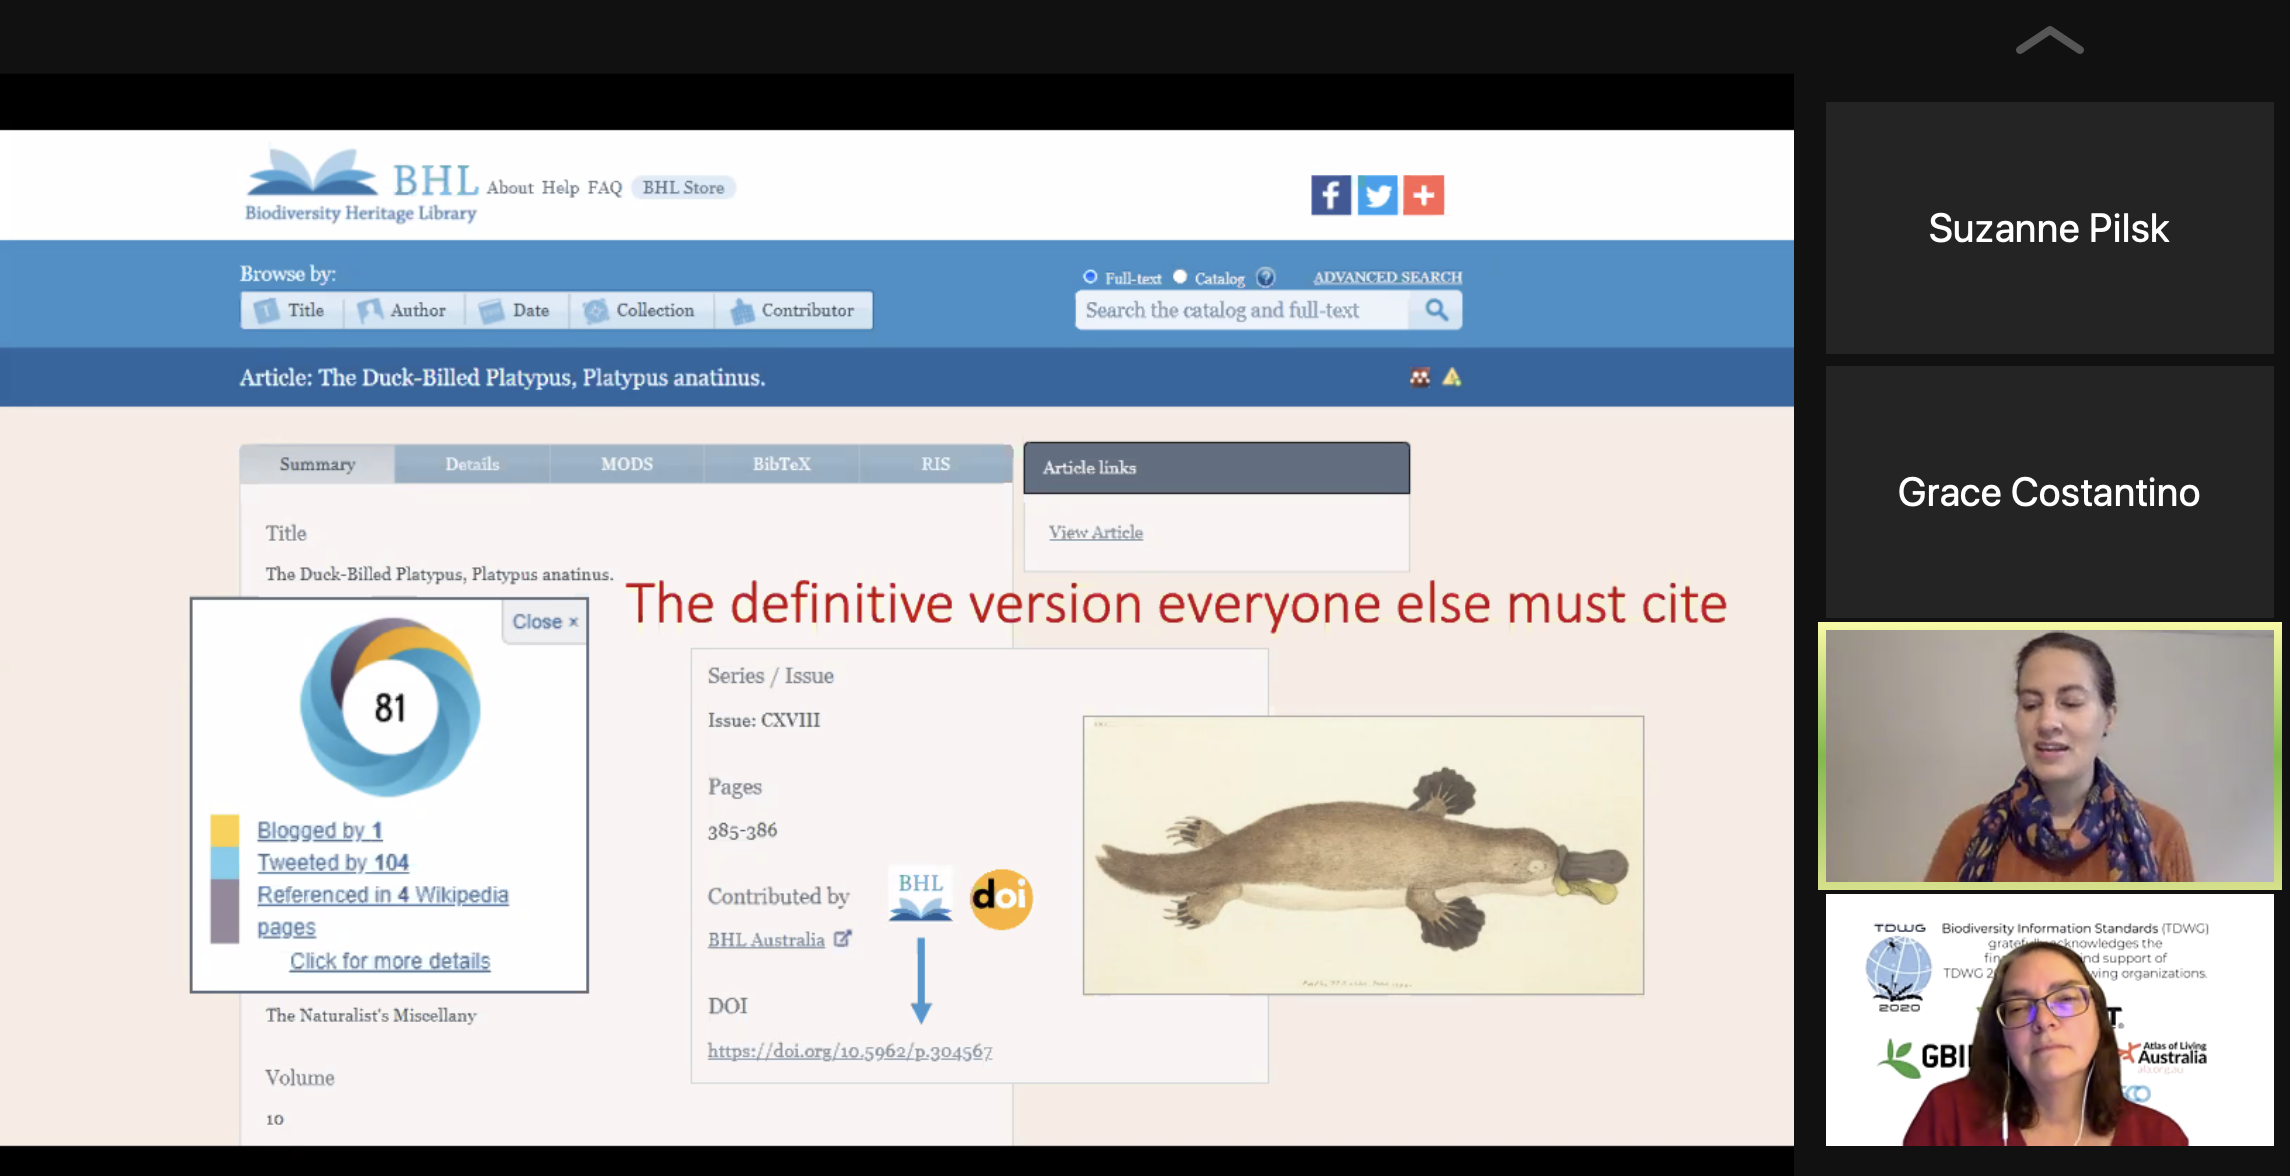This screenshot has width=2290, height=1176.
Task: Click the search magnifier icon
Action: click(1436, 310)
